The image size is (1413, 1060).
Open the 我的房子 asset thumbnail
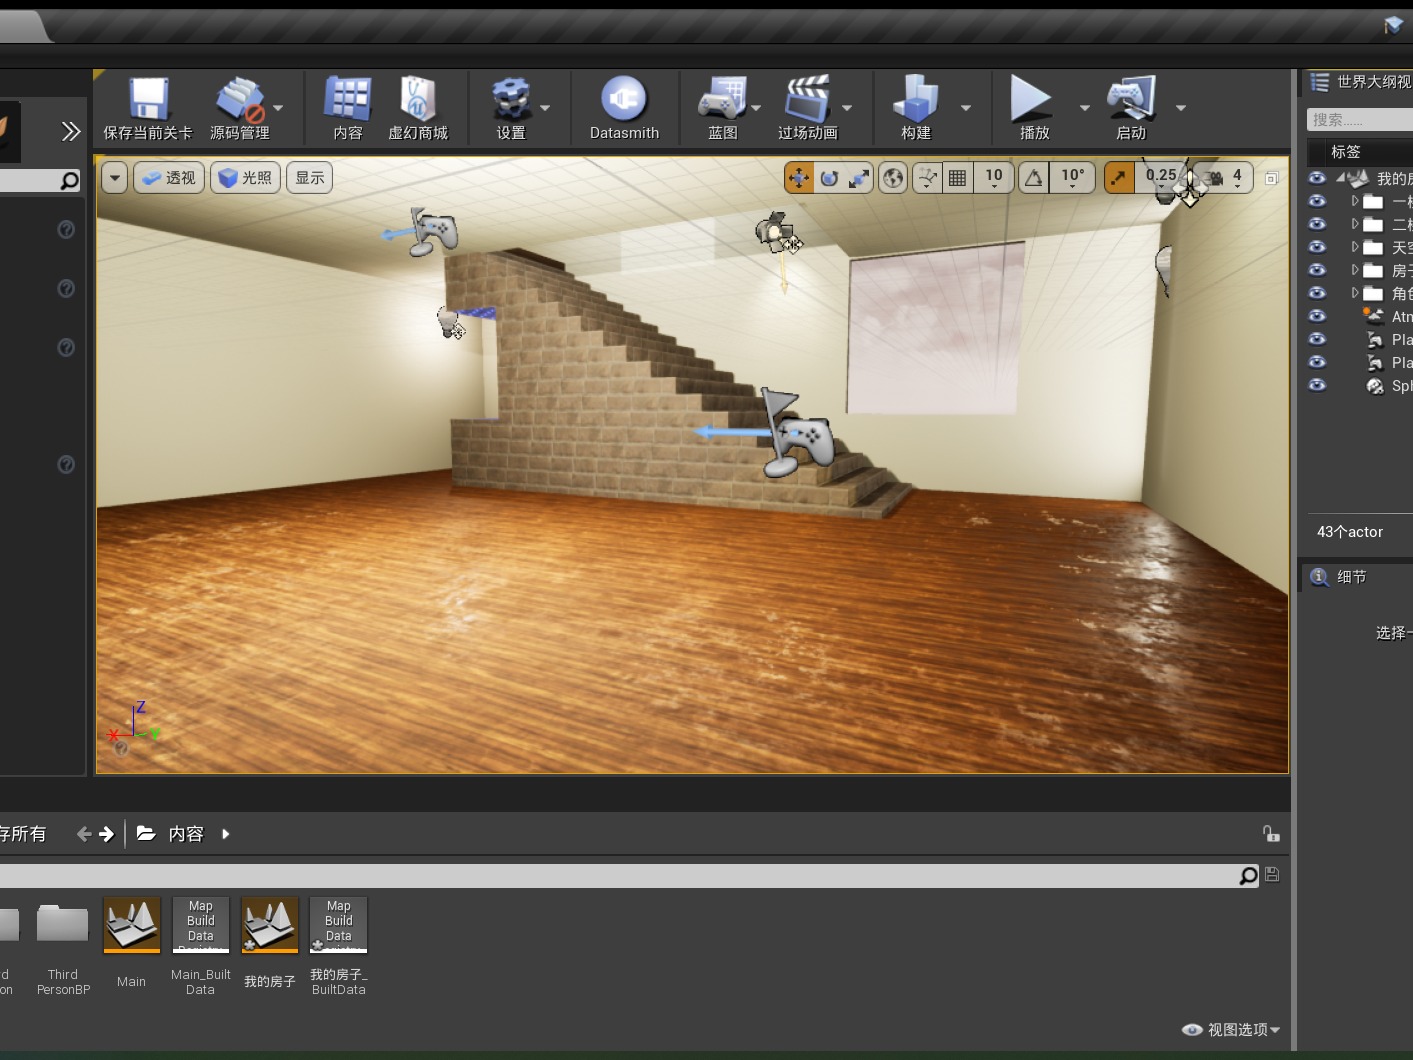(269, 925)
